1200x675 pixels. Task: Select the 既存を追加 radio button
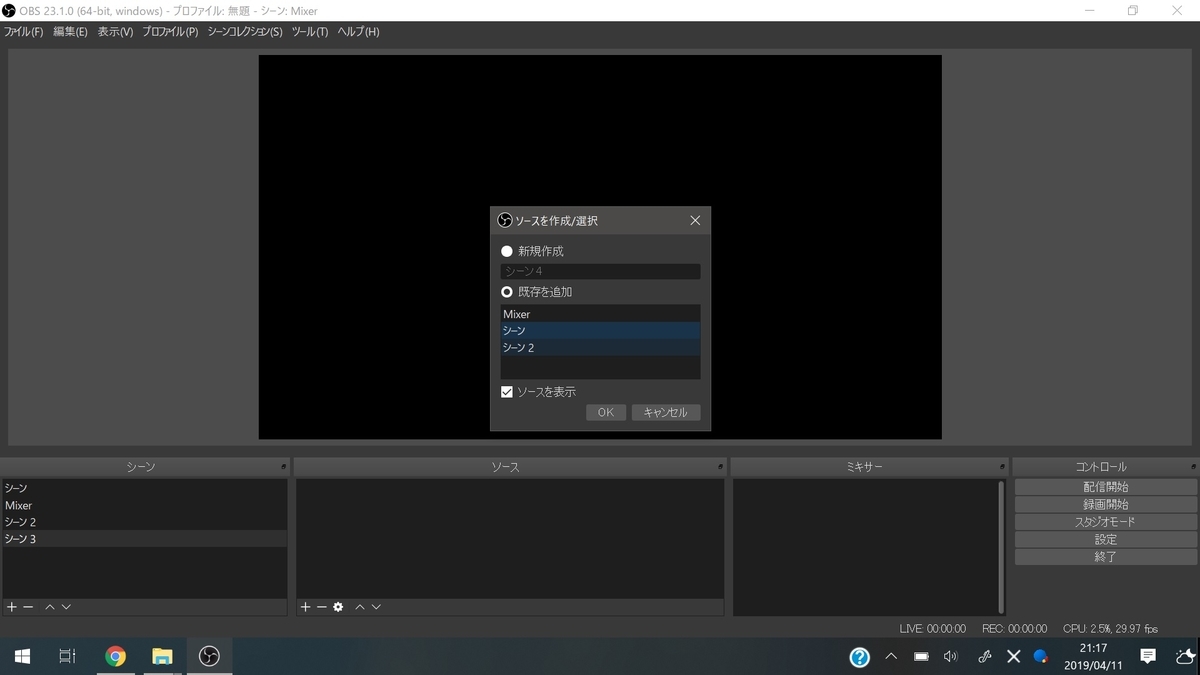[x=507, y=292]
